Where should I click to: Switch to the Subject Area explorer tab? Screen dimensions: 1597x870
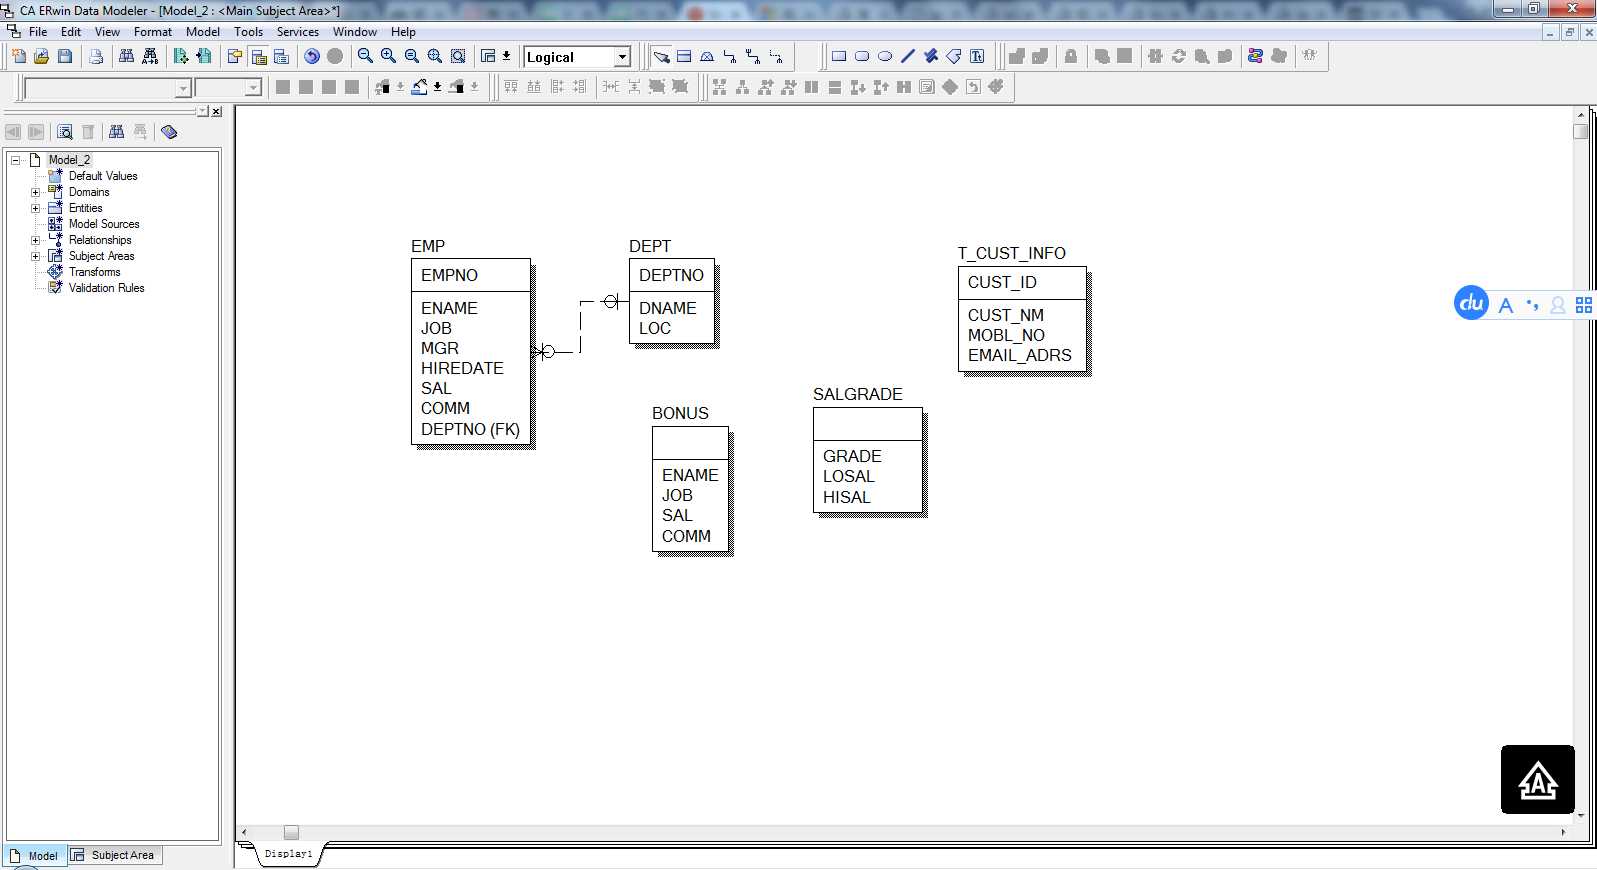114,855
